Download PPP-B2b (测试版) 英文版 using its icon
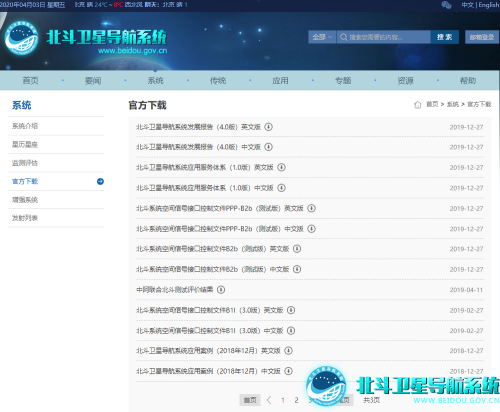Screen dimensions: 500x412 coord(311,208)
